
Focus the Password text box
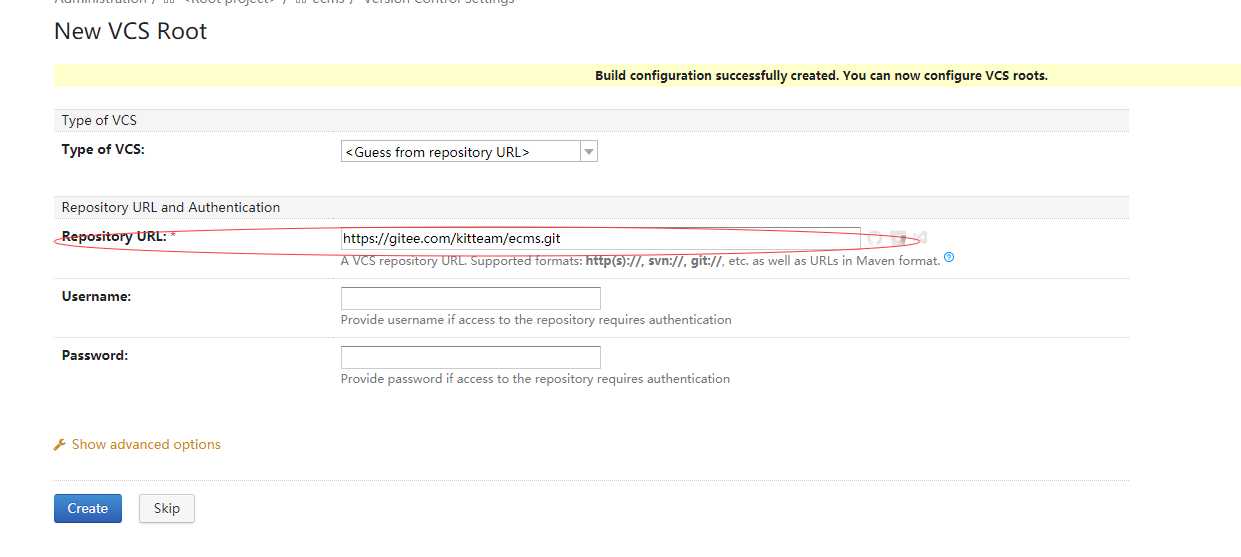[x=470, y=357]
